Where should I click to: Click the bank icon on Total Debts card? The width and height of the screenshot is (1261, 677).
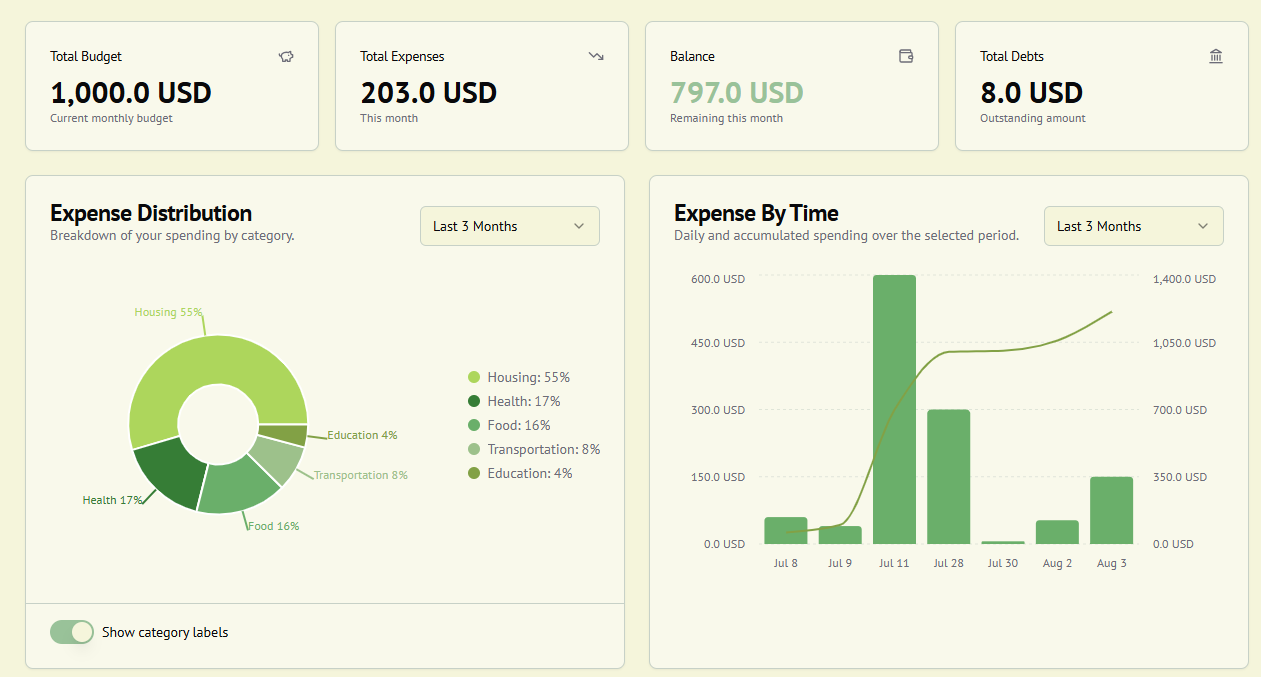point(1216,56)
